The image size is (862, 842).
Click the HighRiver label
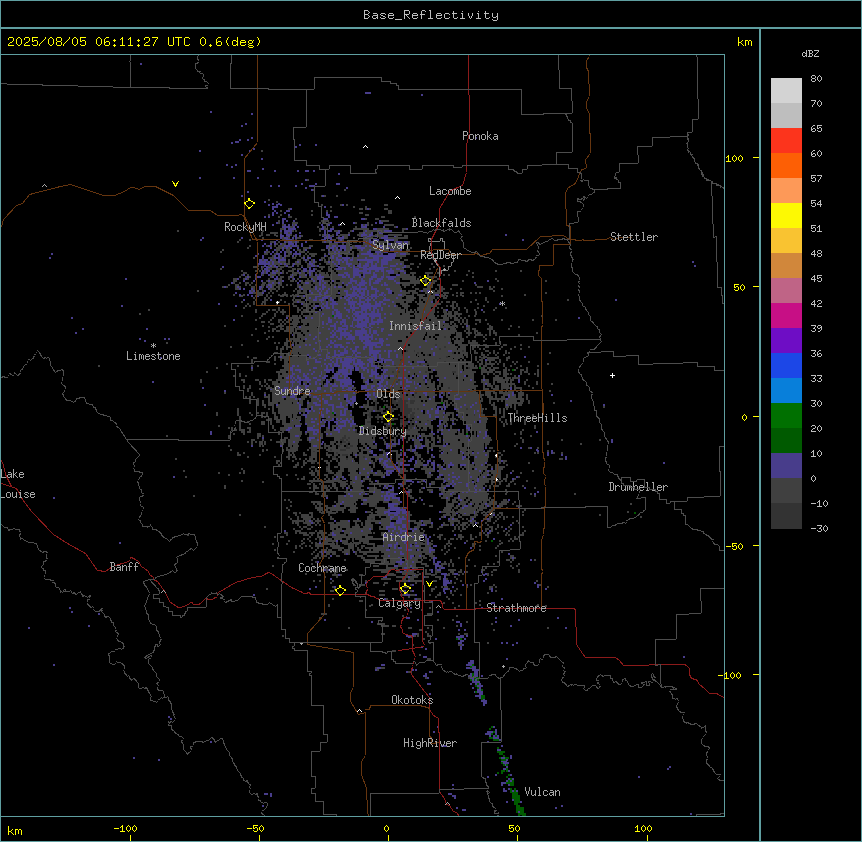click(430, 743)
